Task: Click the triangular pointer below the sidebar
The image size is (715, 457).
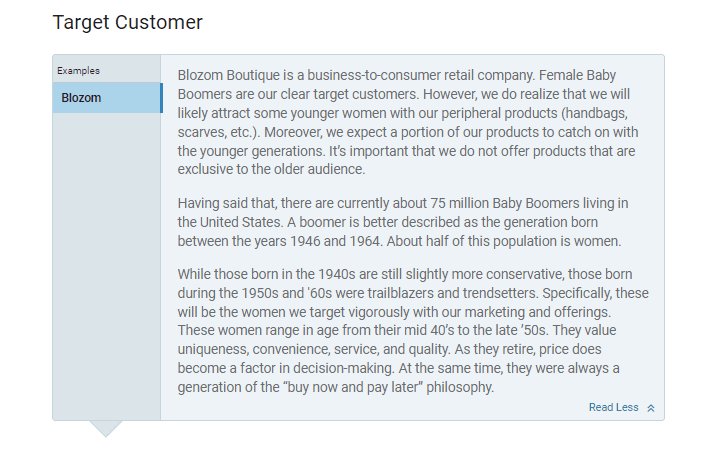Action: [106, 429]
